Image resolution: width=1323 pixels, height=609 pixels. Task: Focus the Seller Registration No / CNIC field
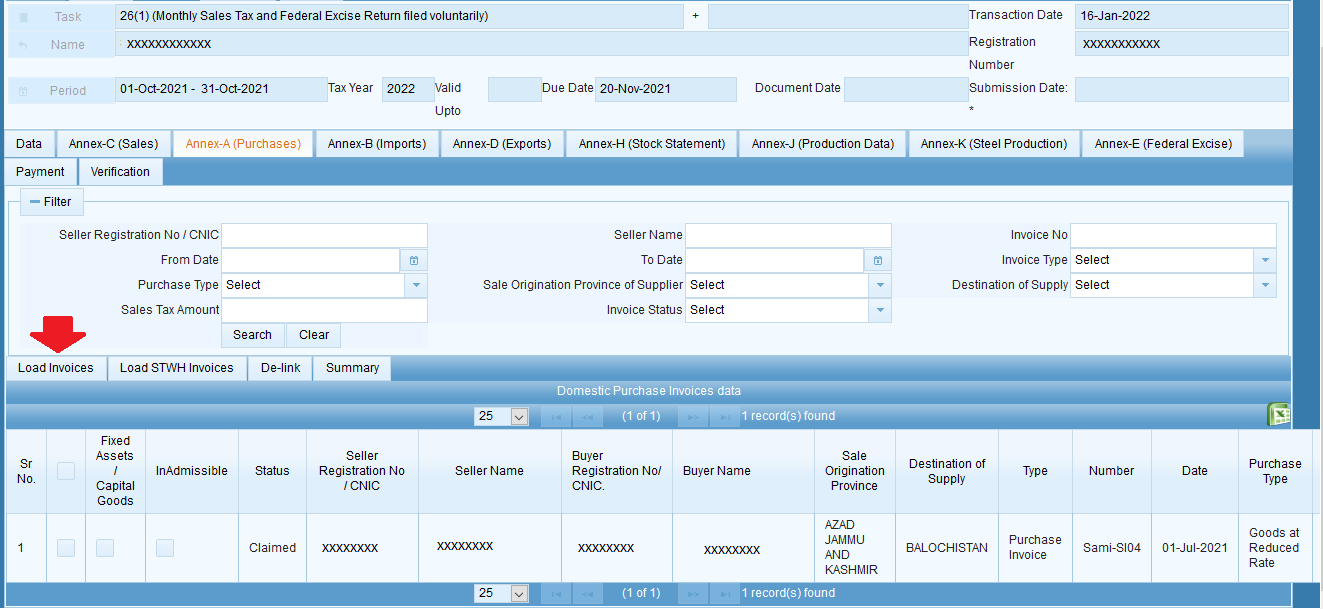pyautogui.click(x=324, y=235)
